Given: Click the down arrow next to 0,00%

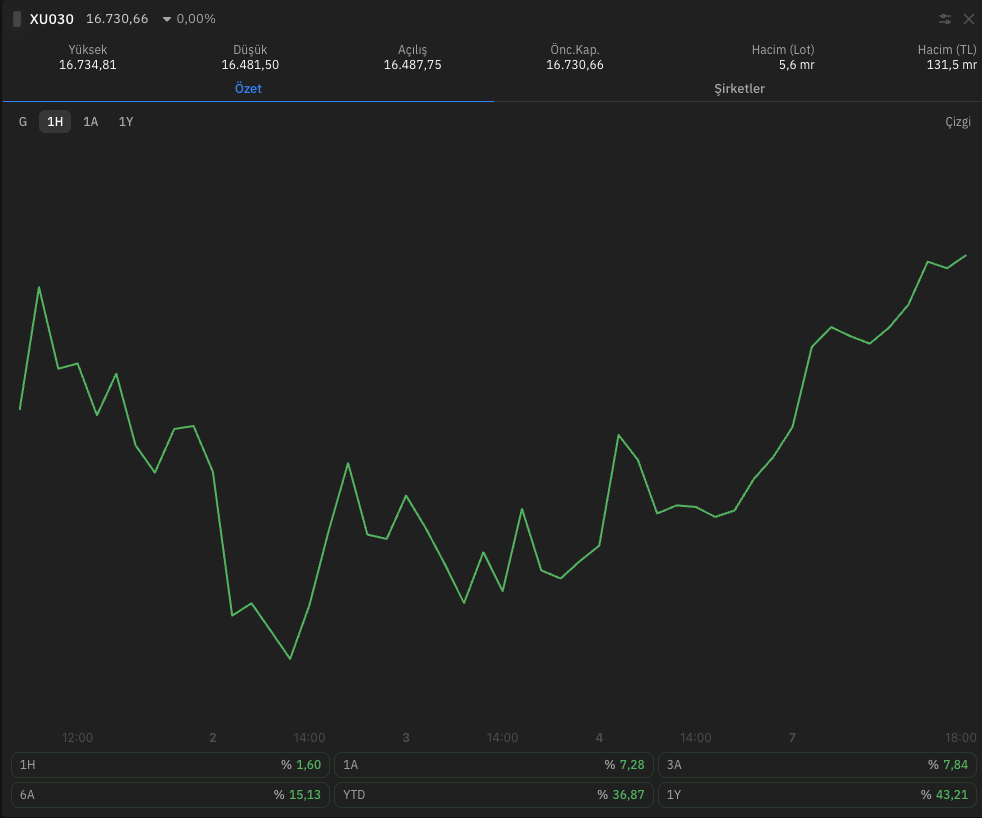Looking at the screenshot, I should pos(167,19).
